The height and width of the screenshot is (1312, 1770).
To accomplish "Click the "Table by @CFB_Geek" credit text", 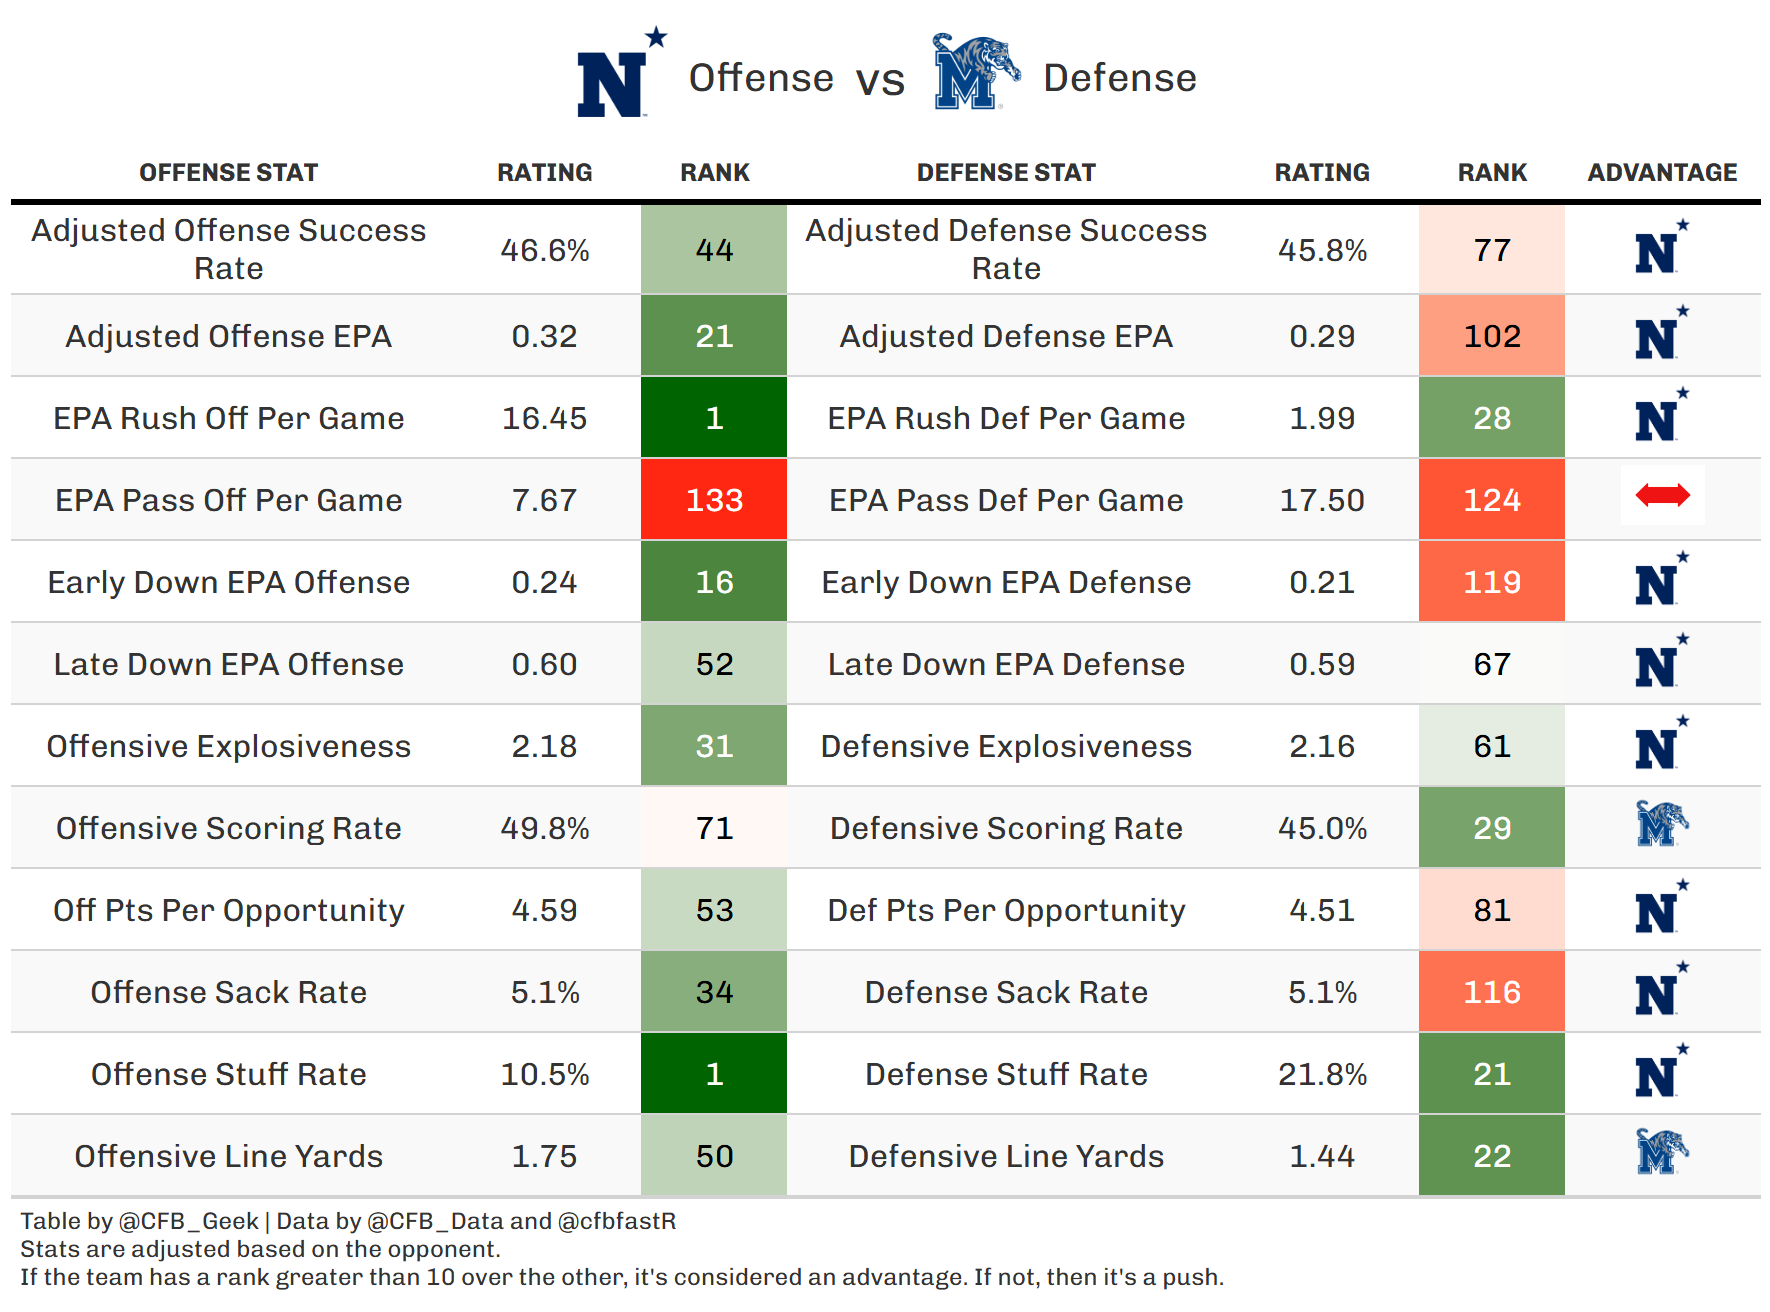I will point(139,1221).
